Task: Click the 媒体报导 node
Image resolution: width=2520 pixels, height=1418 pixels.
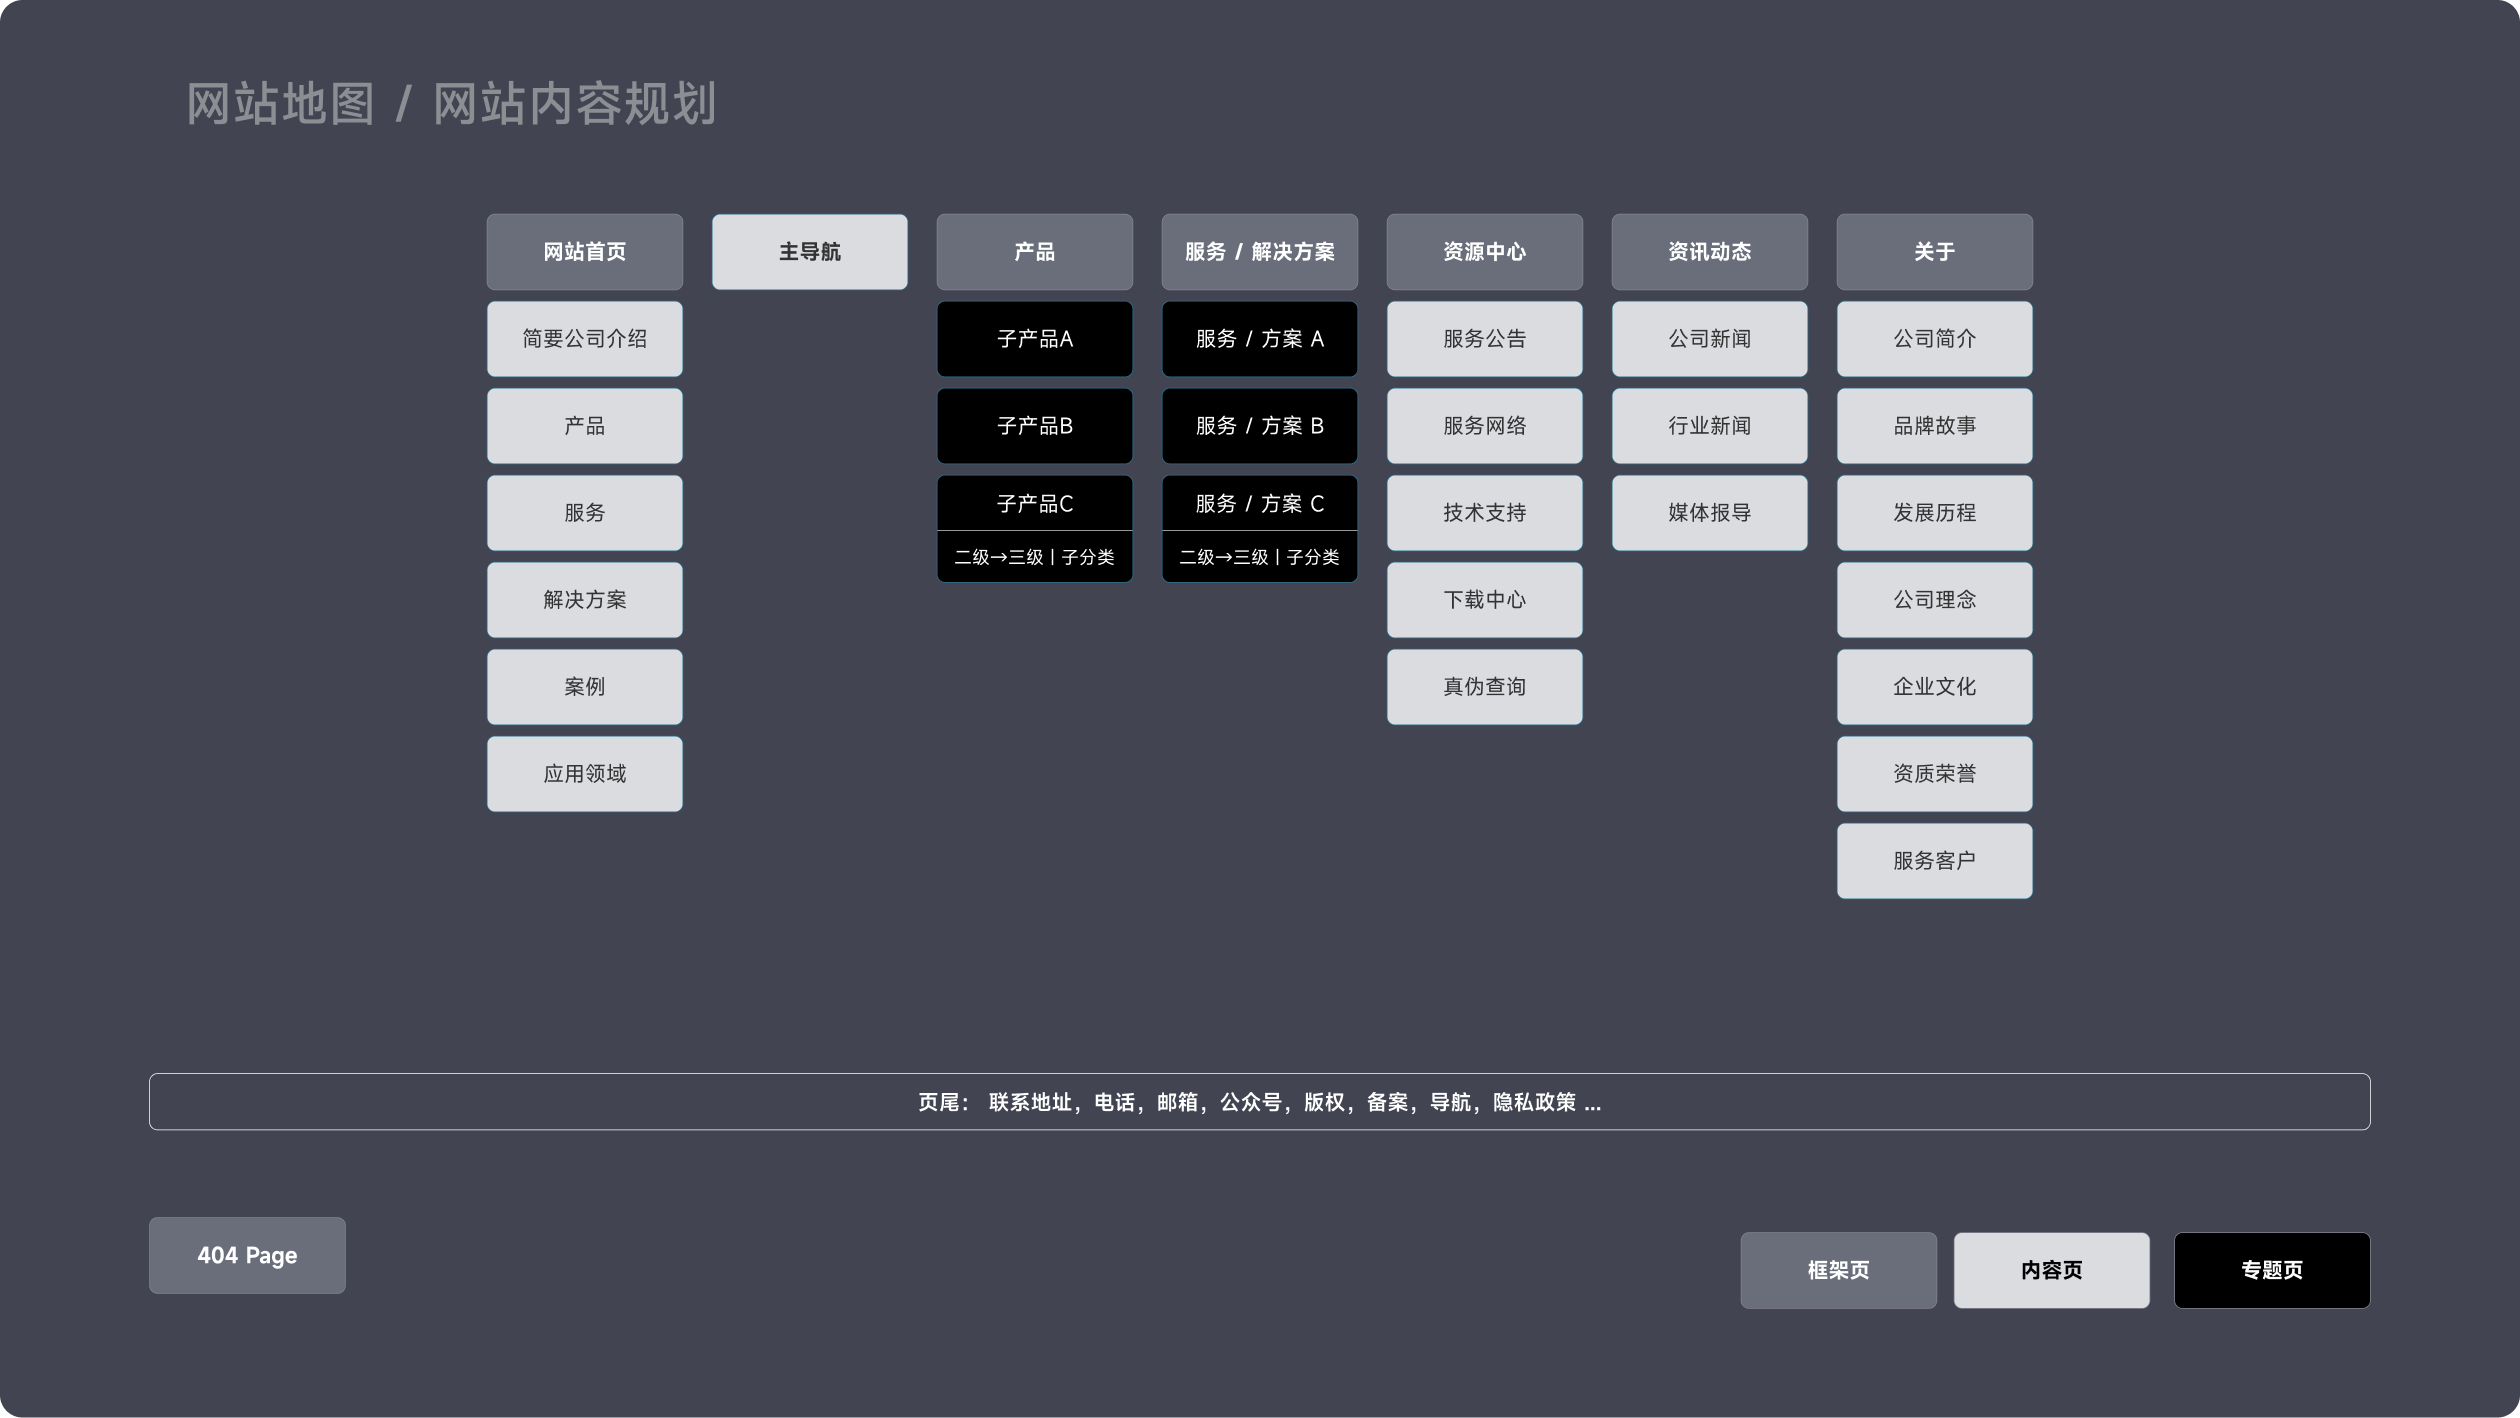Action: click(x=1709, y=512)
